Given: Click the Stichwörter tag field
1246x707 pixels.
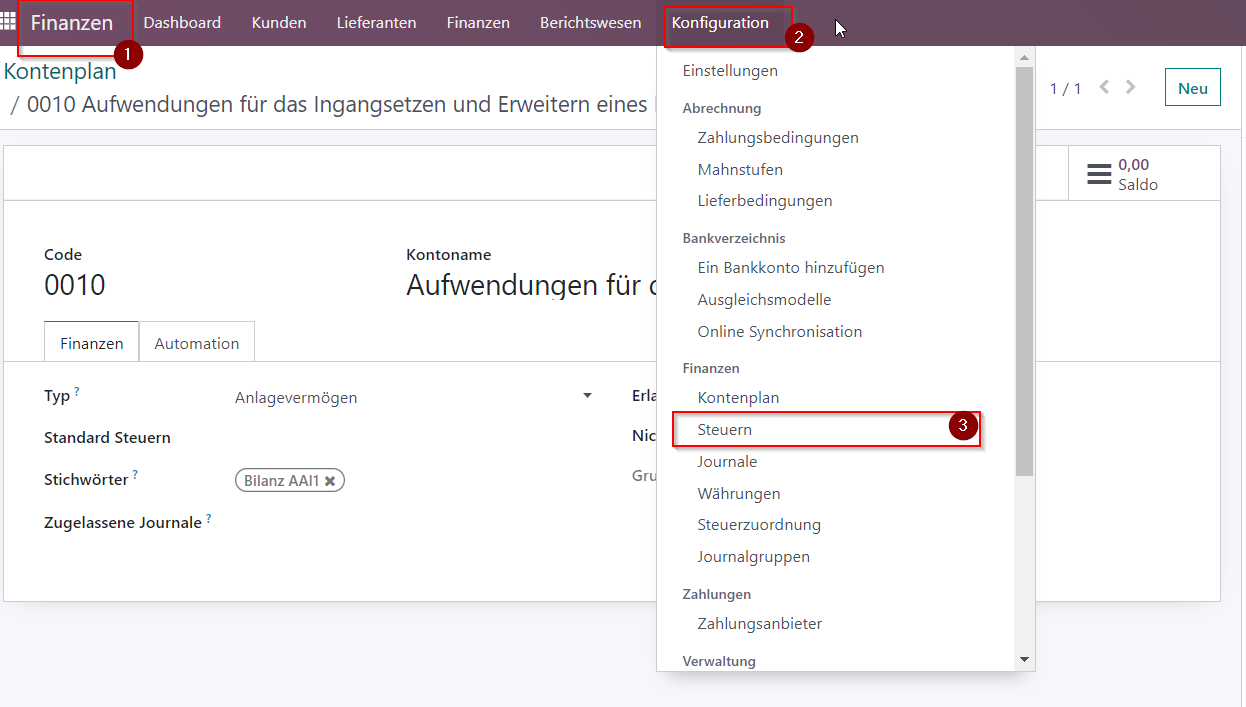Looking at the screenshot, I should pyautogui.click(x=414, y=481).
